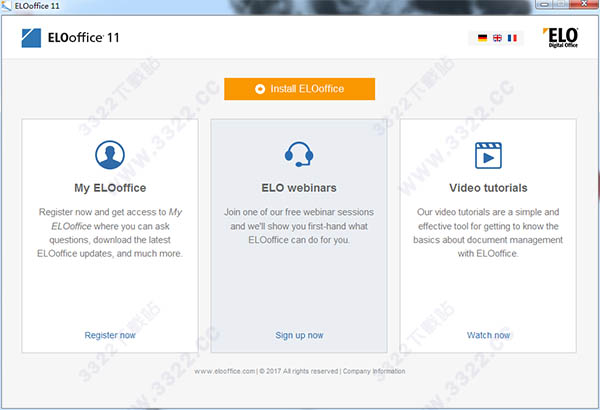Click the My ELOoffice user profile icon
This screenshot has height=410, width=600.
coord(110,155)
